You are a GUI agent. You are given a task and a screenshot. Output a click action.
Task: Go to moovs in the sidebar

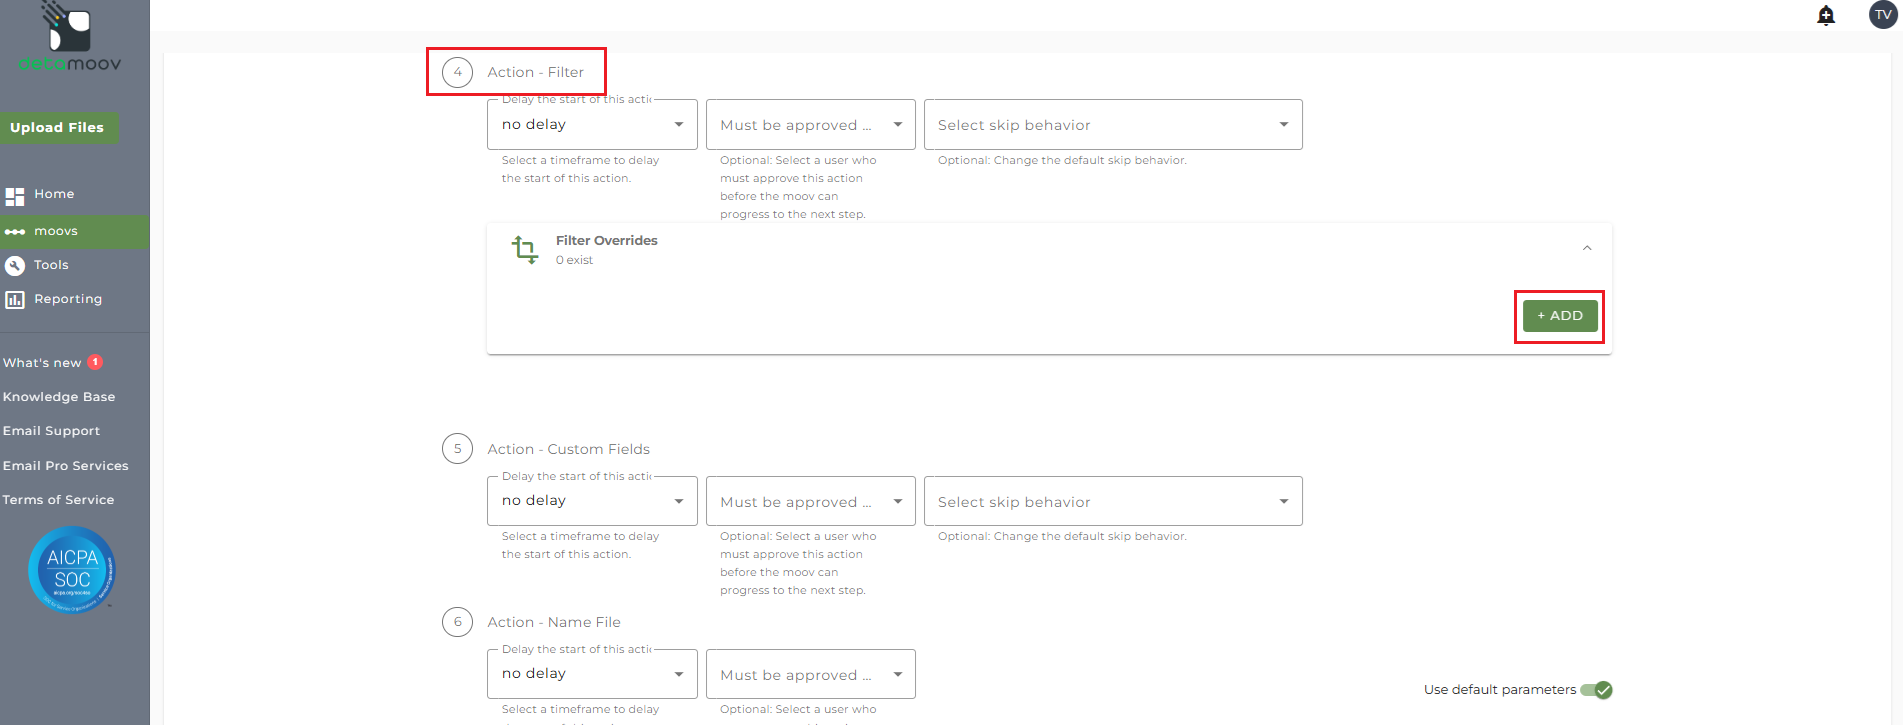click(56, 232)
